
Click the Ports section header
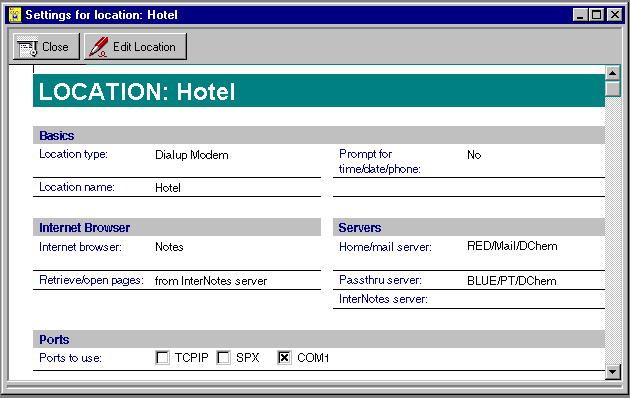click(x=319, y=339)
